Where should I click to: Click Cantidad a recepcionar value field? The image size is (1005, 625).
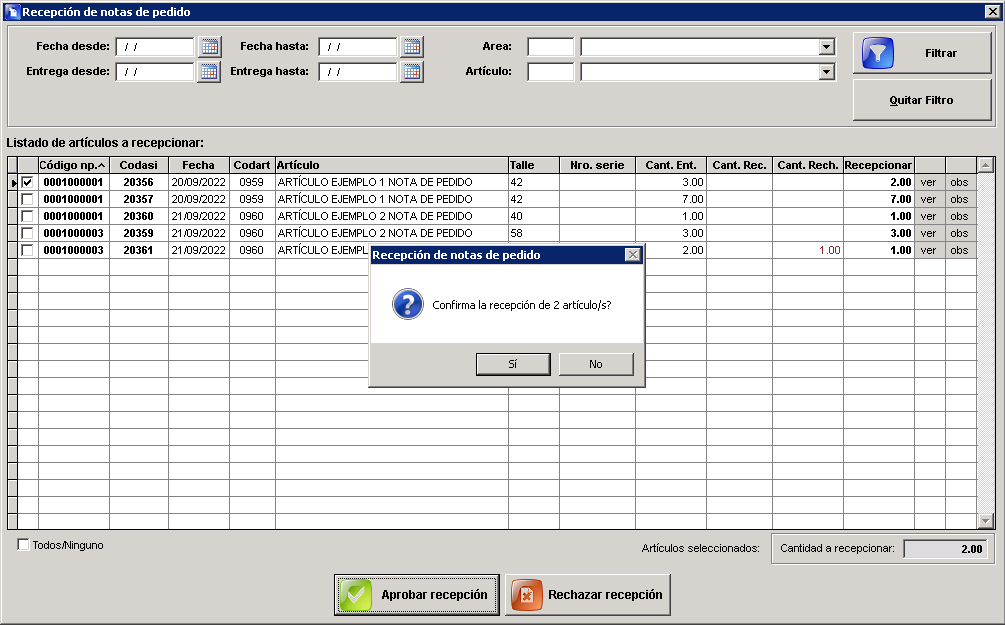[x=945, y=549]
